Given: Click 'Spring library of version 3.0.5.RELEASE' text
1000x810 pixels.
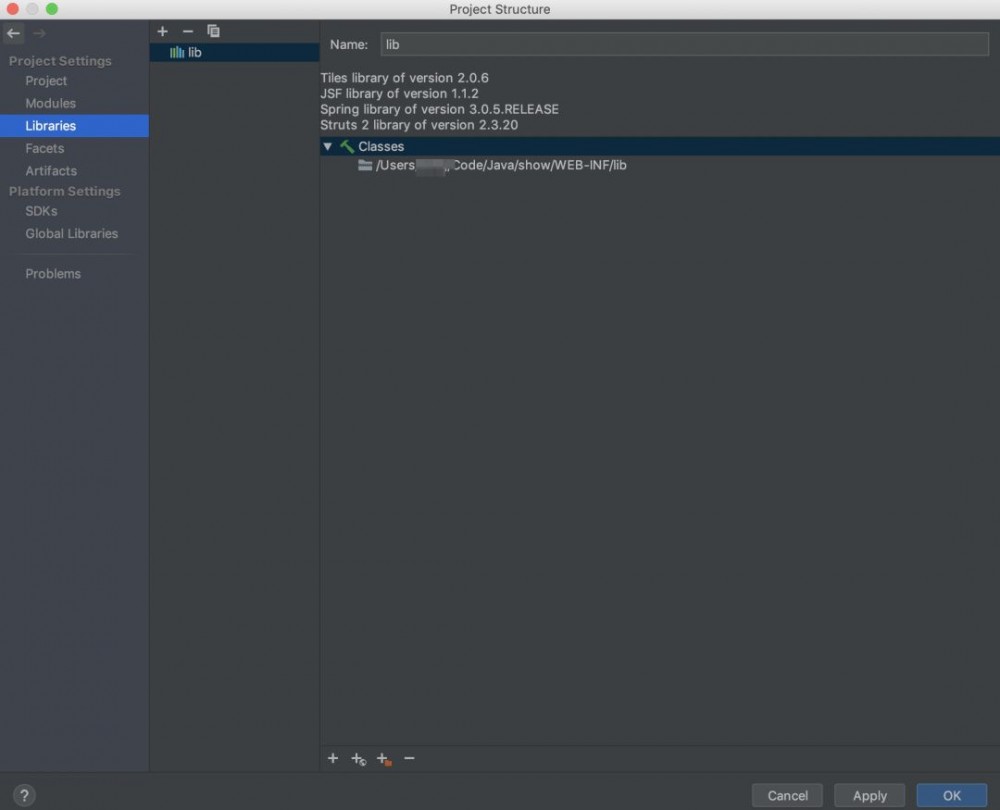Looking at the screenshot, I should [x=439, y=109].
